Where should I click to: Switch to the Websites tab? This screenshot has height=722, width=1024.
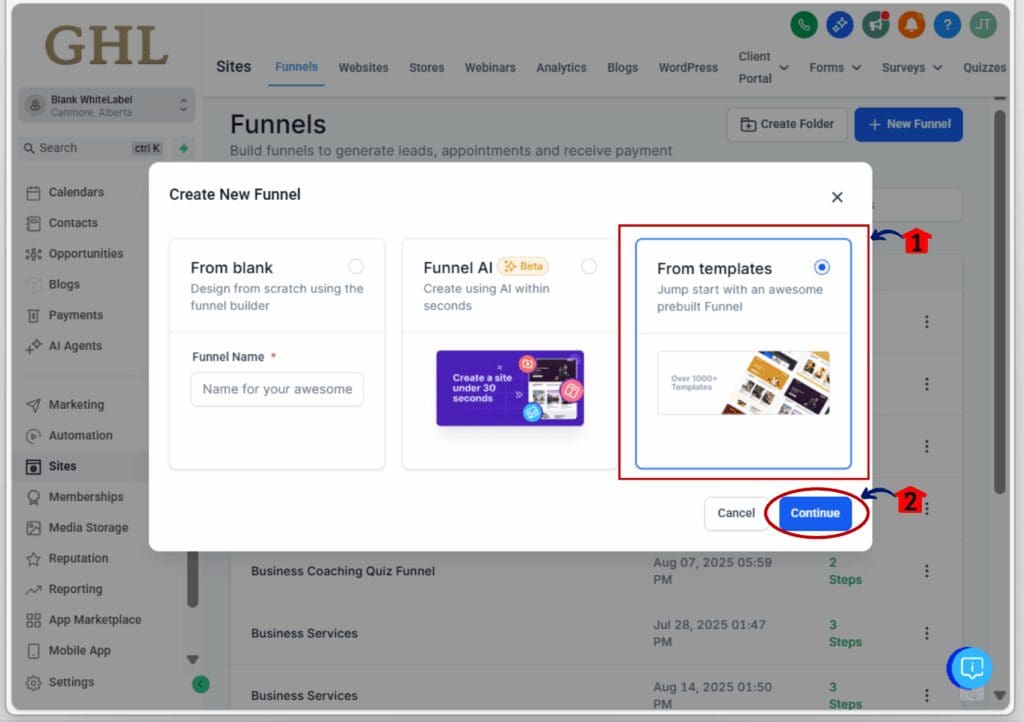coord(363,67)
